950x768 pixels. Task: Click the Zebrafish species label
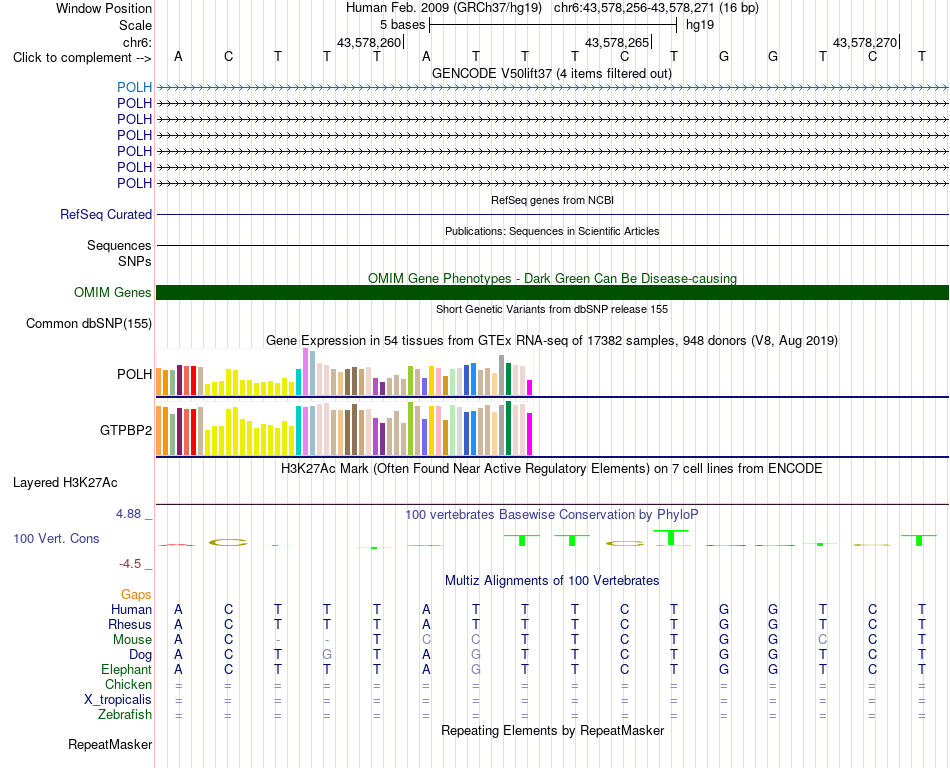(x=125, y=715)
